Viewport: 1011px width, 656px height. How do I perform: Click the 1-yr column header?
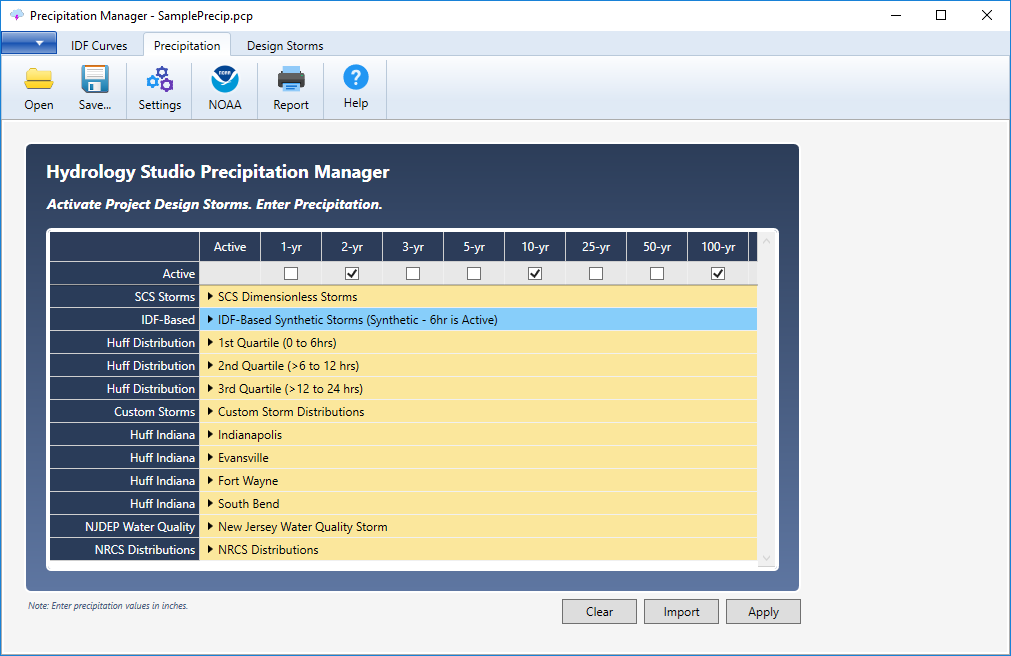[x=291, y=247]
